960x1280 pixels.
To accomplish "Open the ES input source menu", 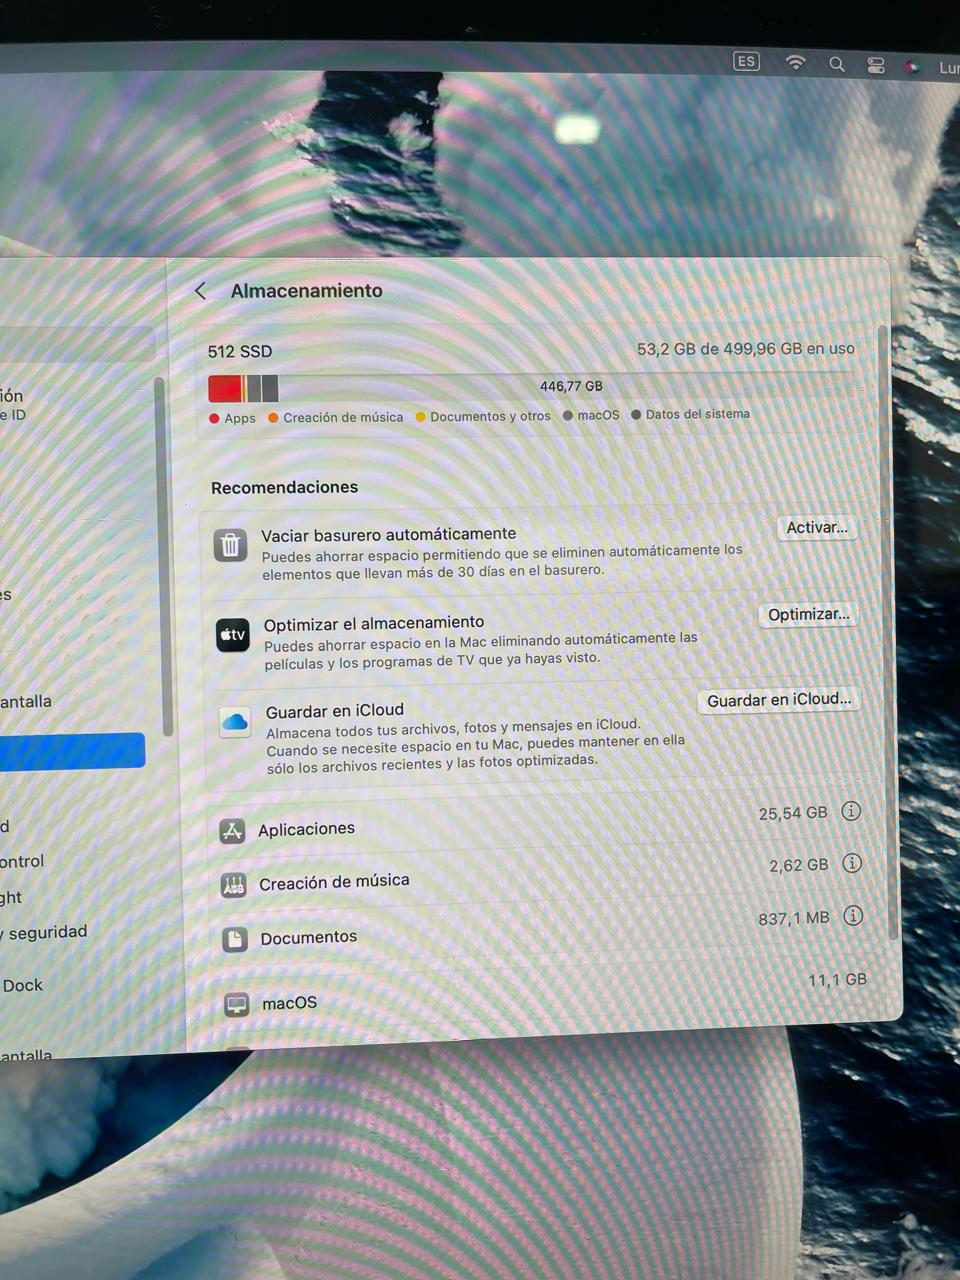I will (x=746, y=61).
